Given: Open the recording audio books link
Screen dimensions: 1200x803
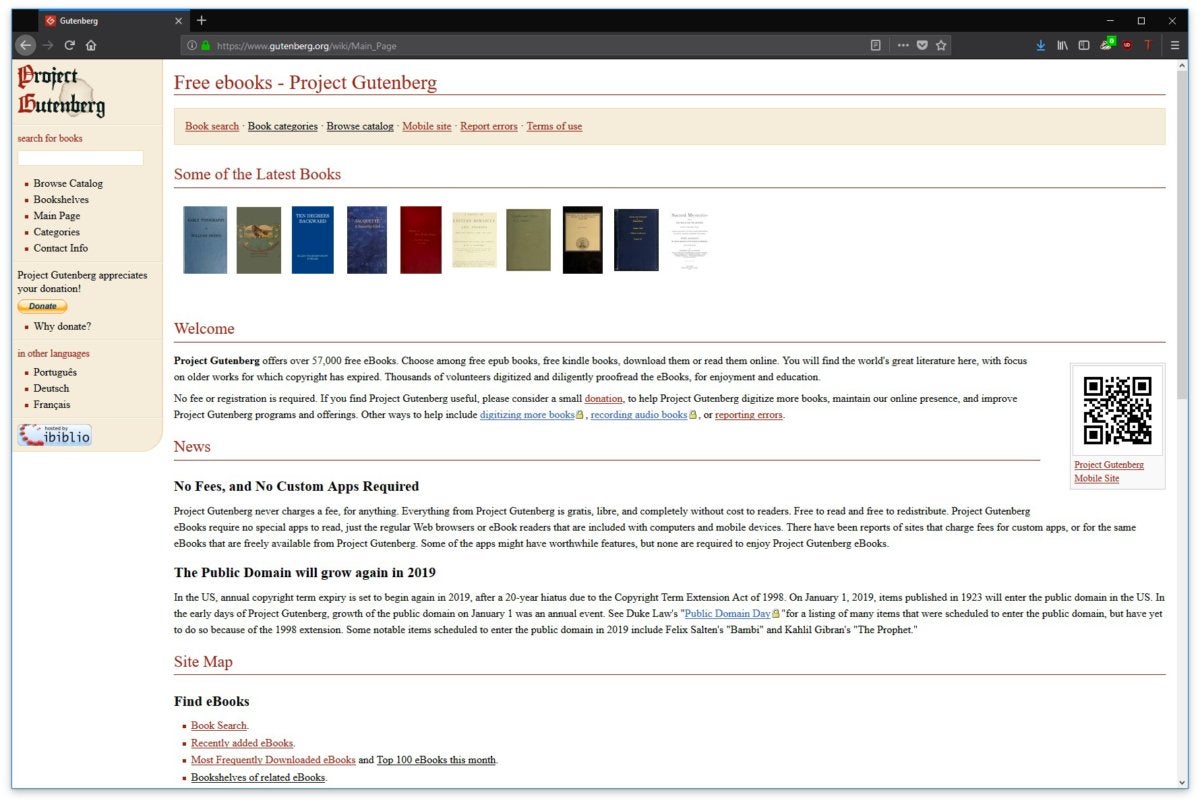Looking at the screenshot, I should pyautogui.click(x=639, y=415).
